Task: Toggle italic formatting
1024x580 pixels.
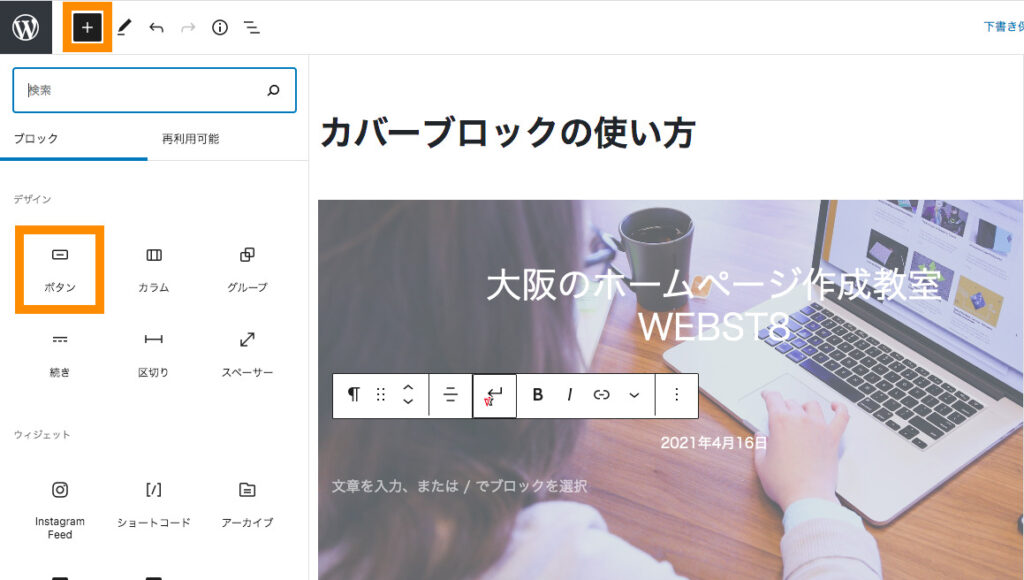Action: pyautogui.click(x=569, y=395)
